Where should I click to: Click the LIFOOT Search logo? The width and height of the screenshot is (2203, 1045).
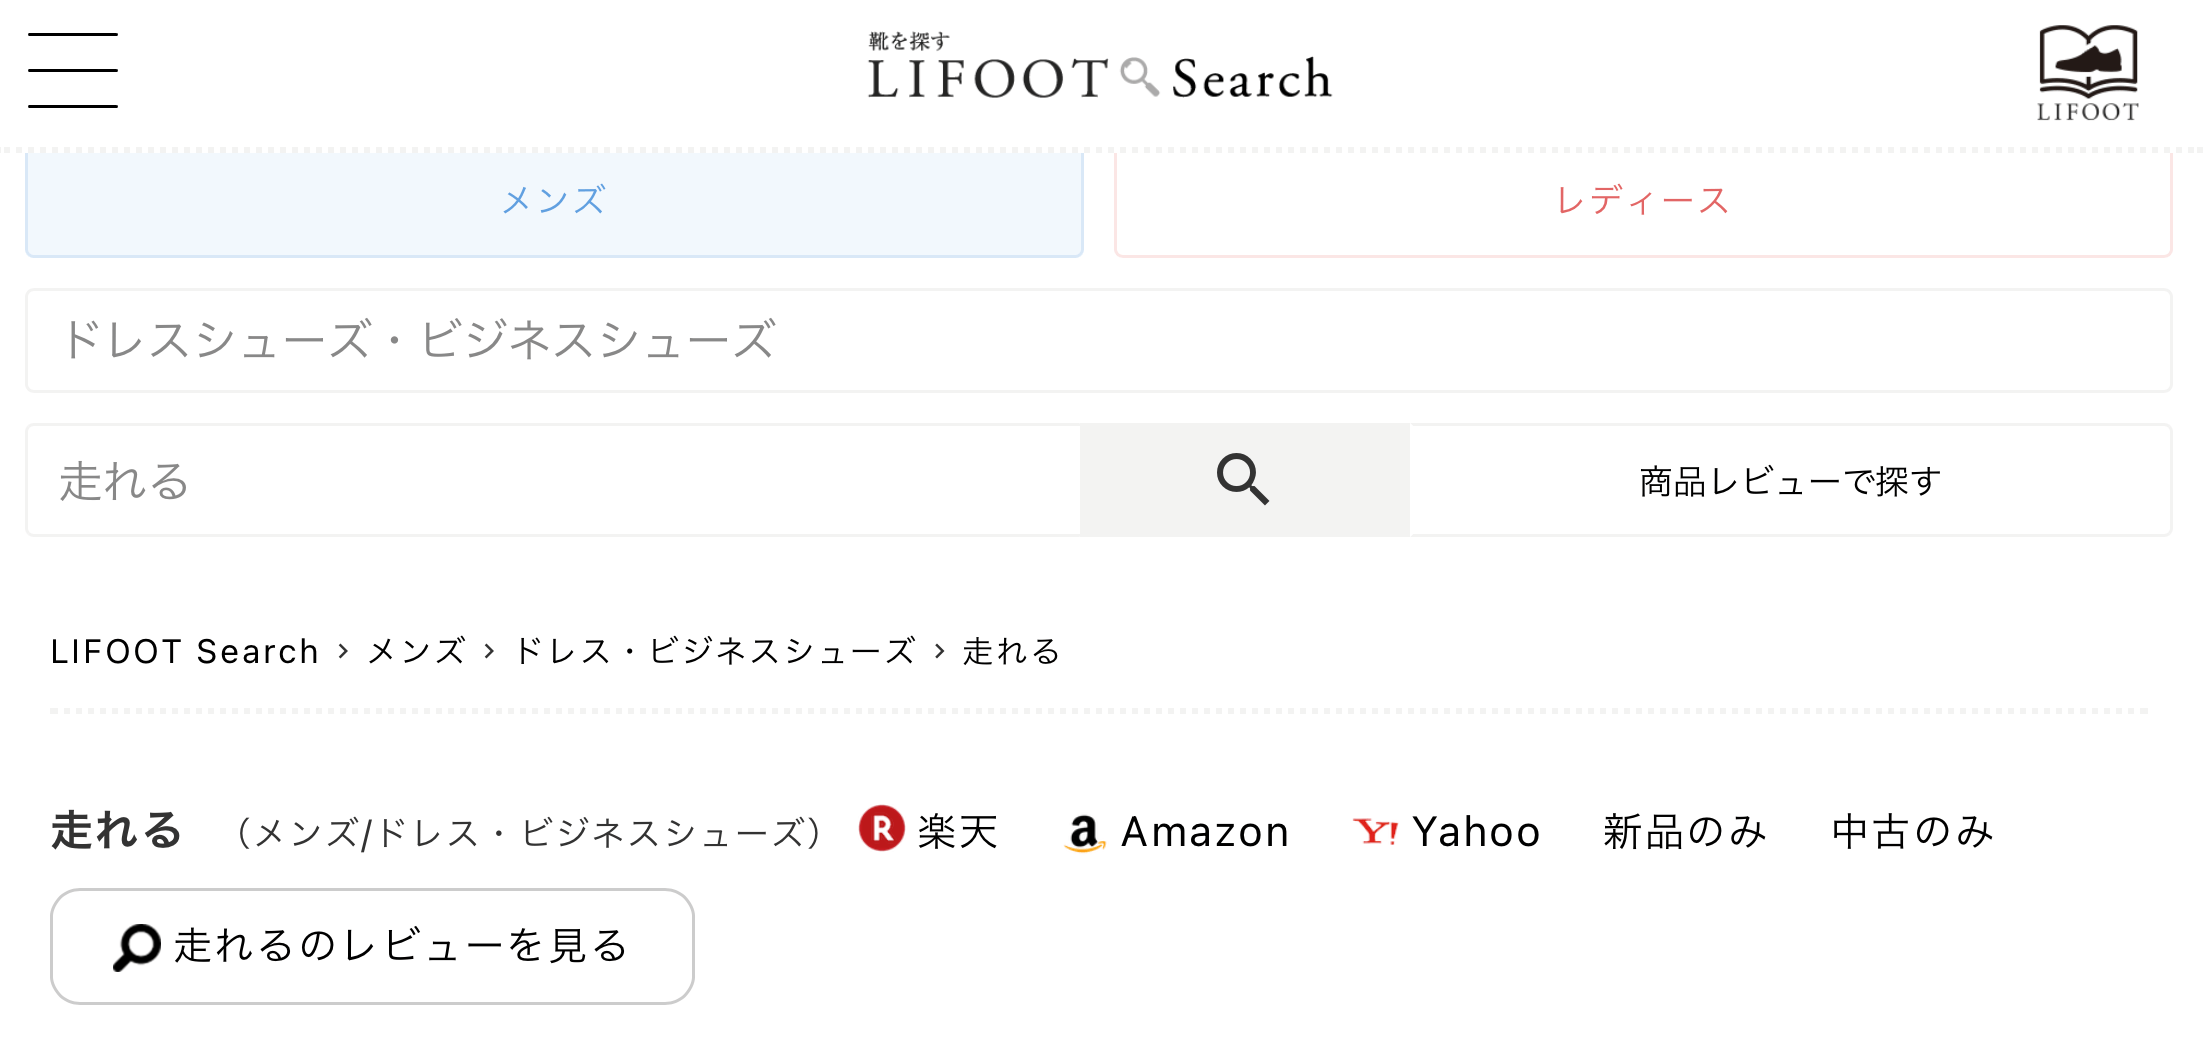(1099, 70)
